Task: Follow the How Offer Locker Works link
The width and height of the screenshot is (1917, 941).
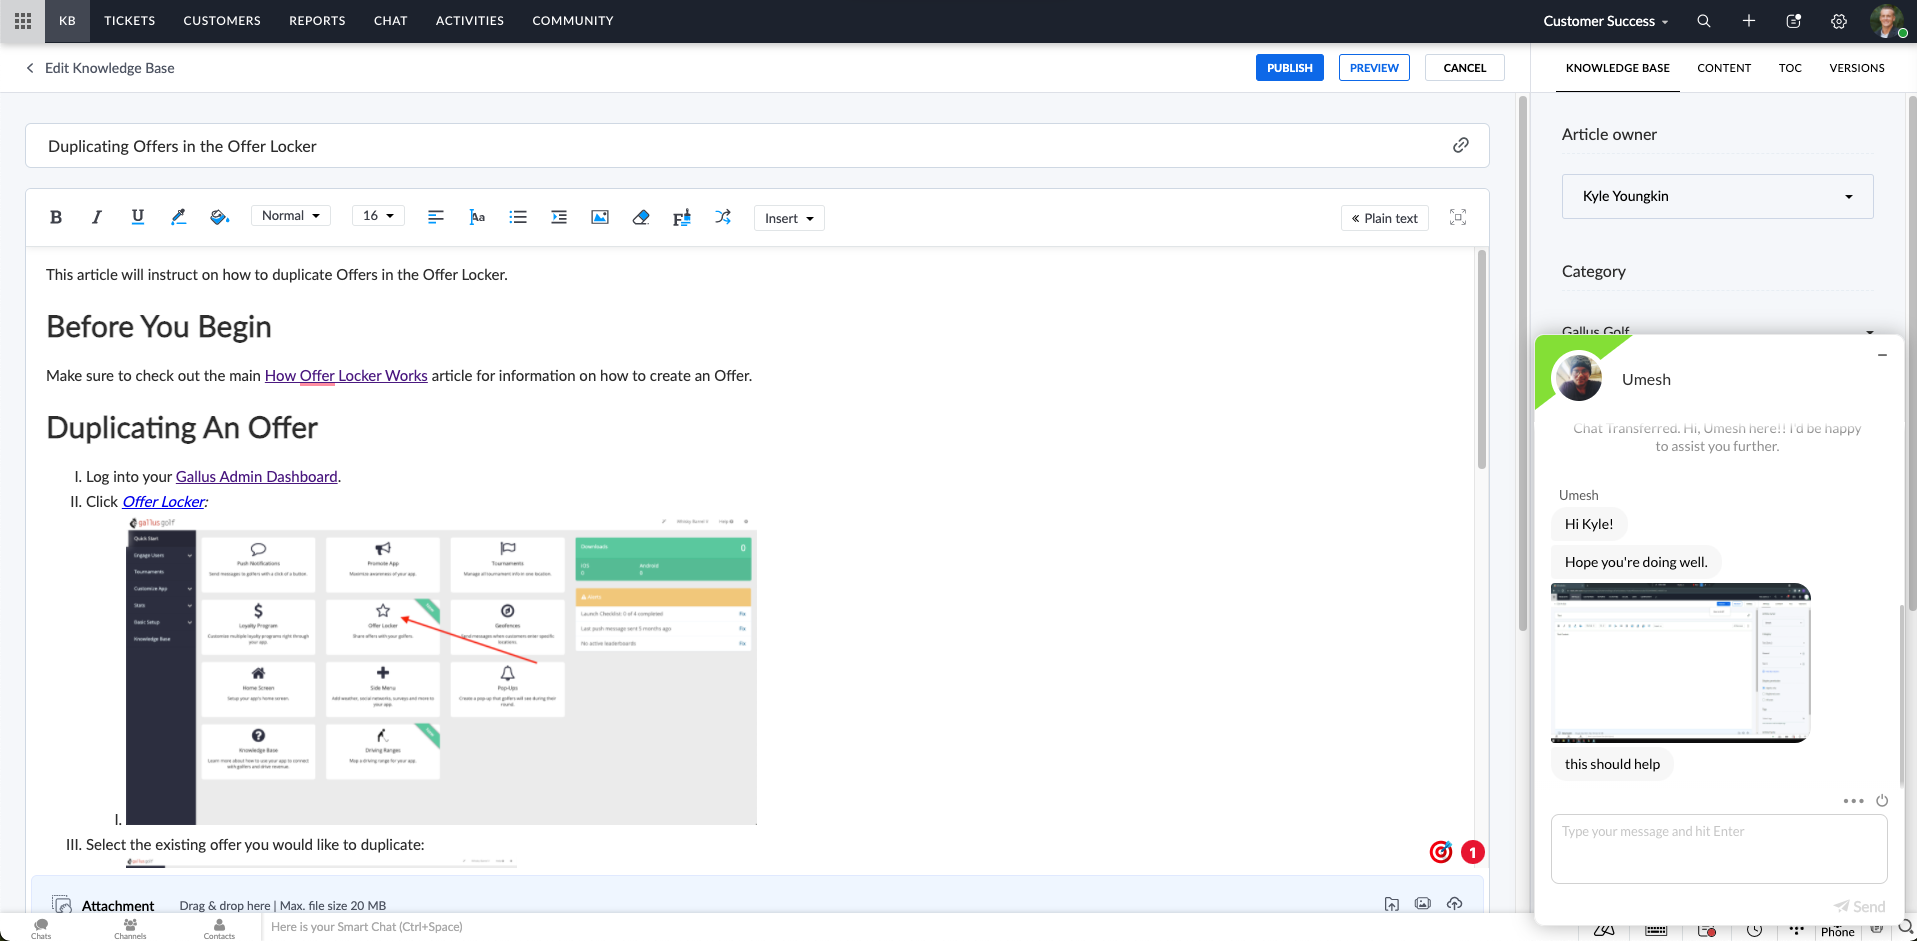Action: (346, 376)
